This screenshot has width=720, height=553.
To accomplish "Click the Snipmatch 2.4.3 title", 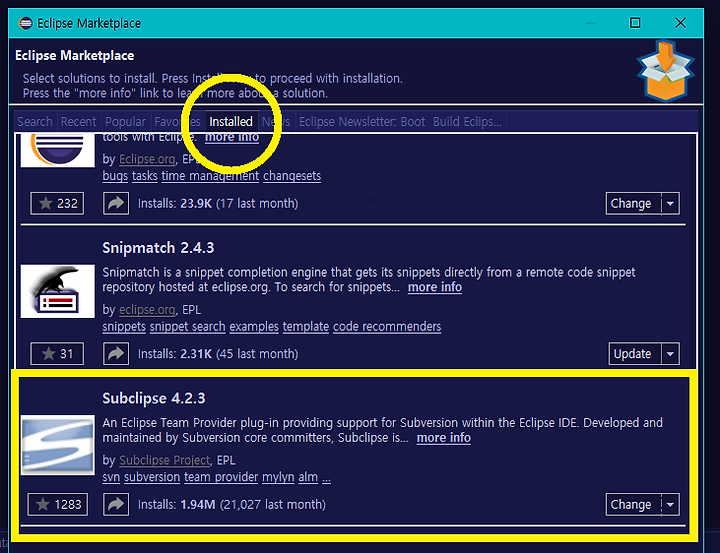I will click(x=158, y=248).
